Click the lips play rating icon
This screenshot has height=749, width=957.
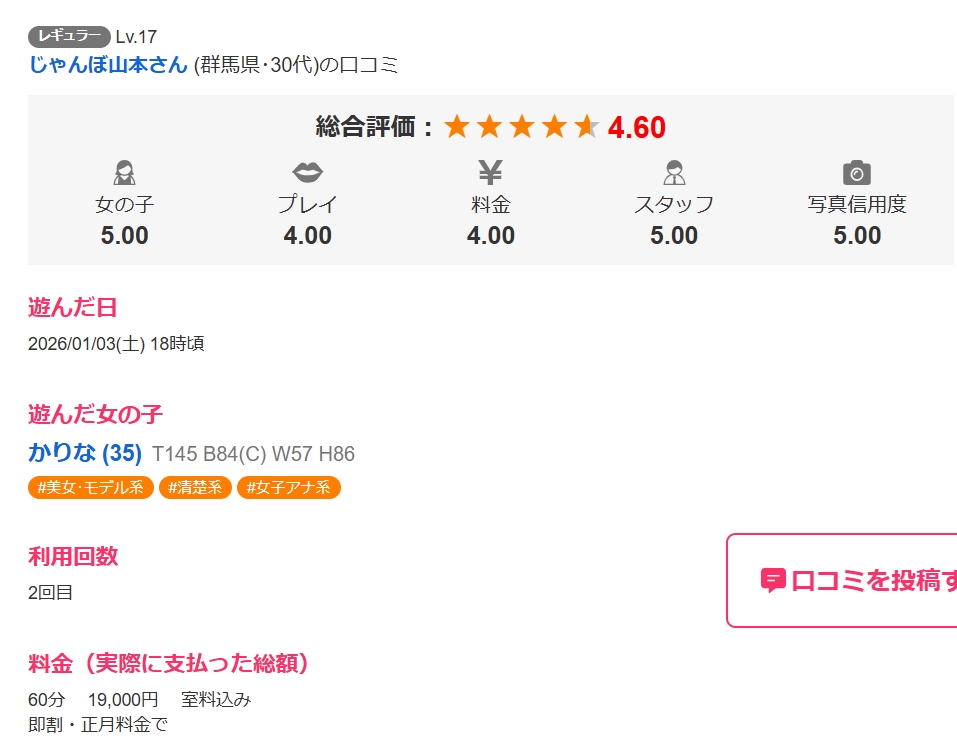pos(307,173)
